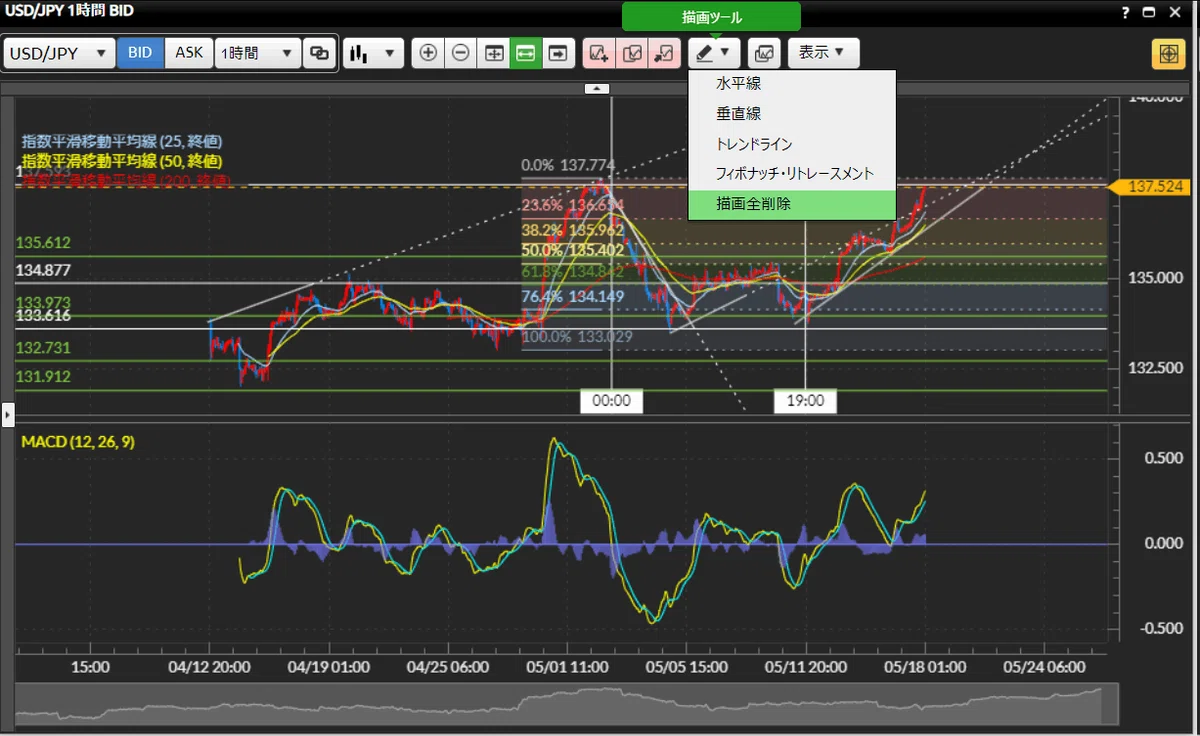Click the remove indicator icon

click(x=665, y=53)
